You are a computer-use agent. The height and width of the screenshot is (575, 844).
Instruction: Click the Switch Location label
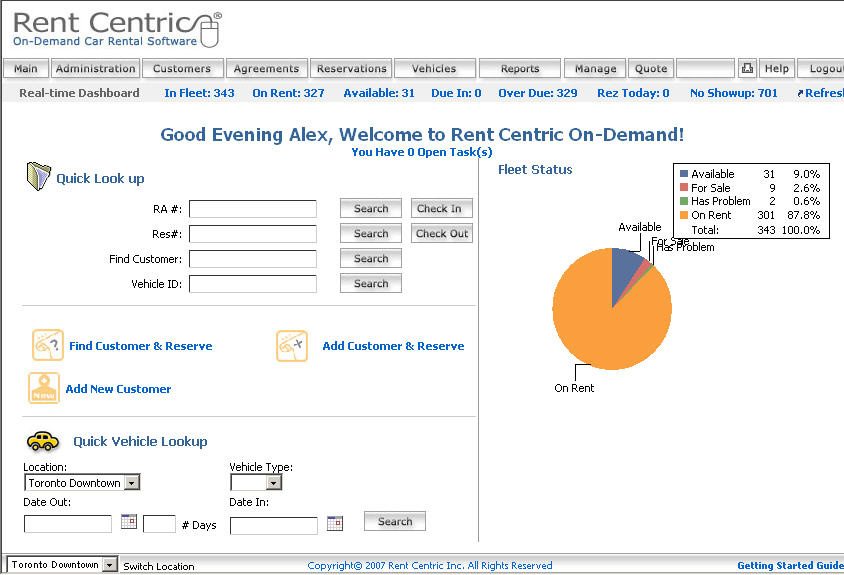click(159, 566)
